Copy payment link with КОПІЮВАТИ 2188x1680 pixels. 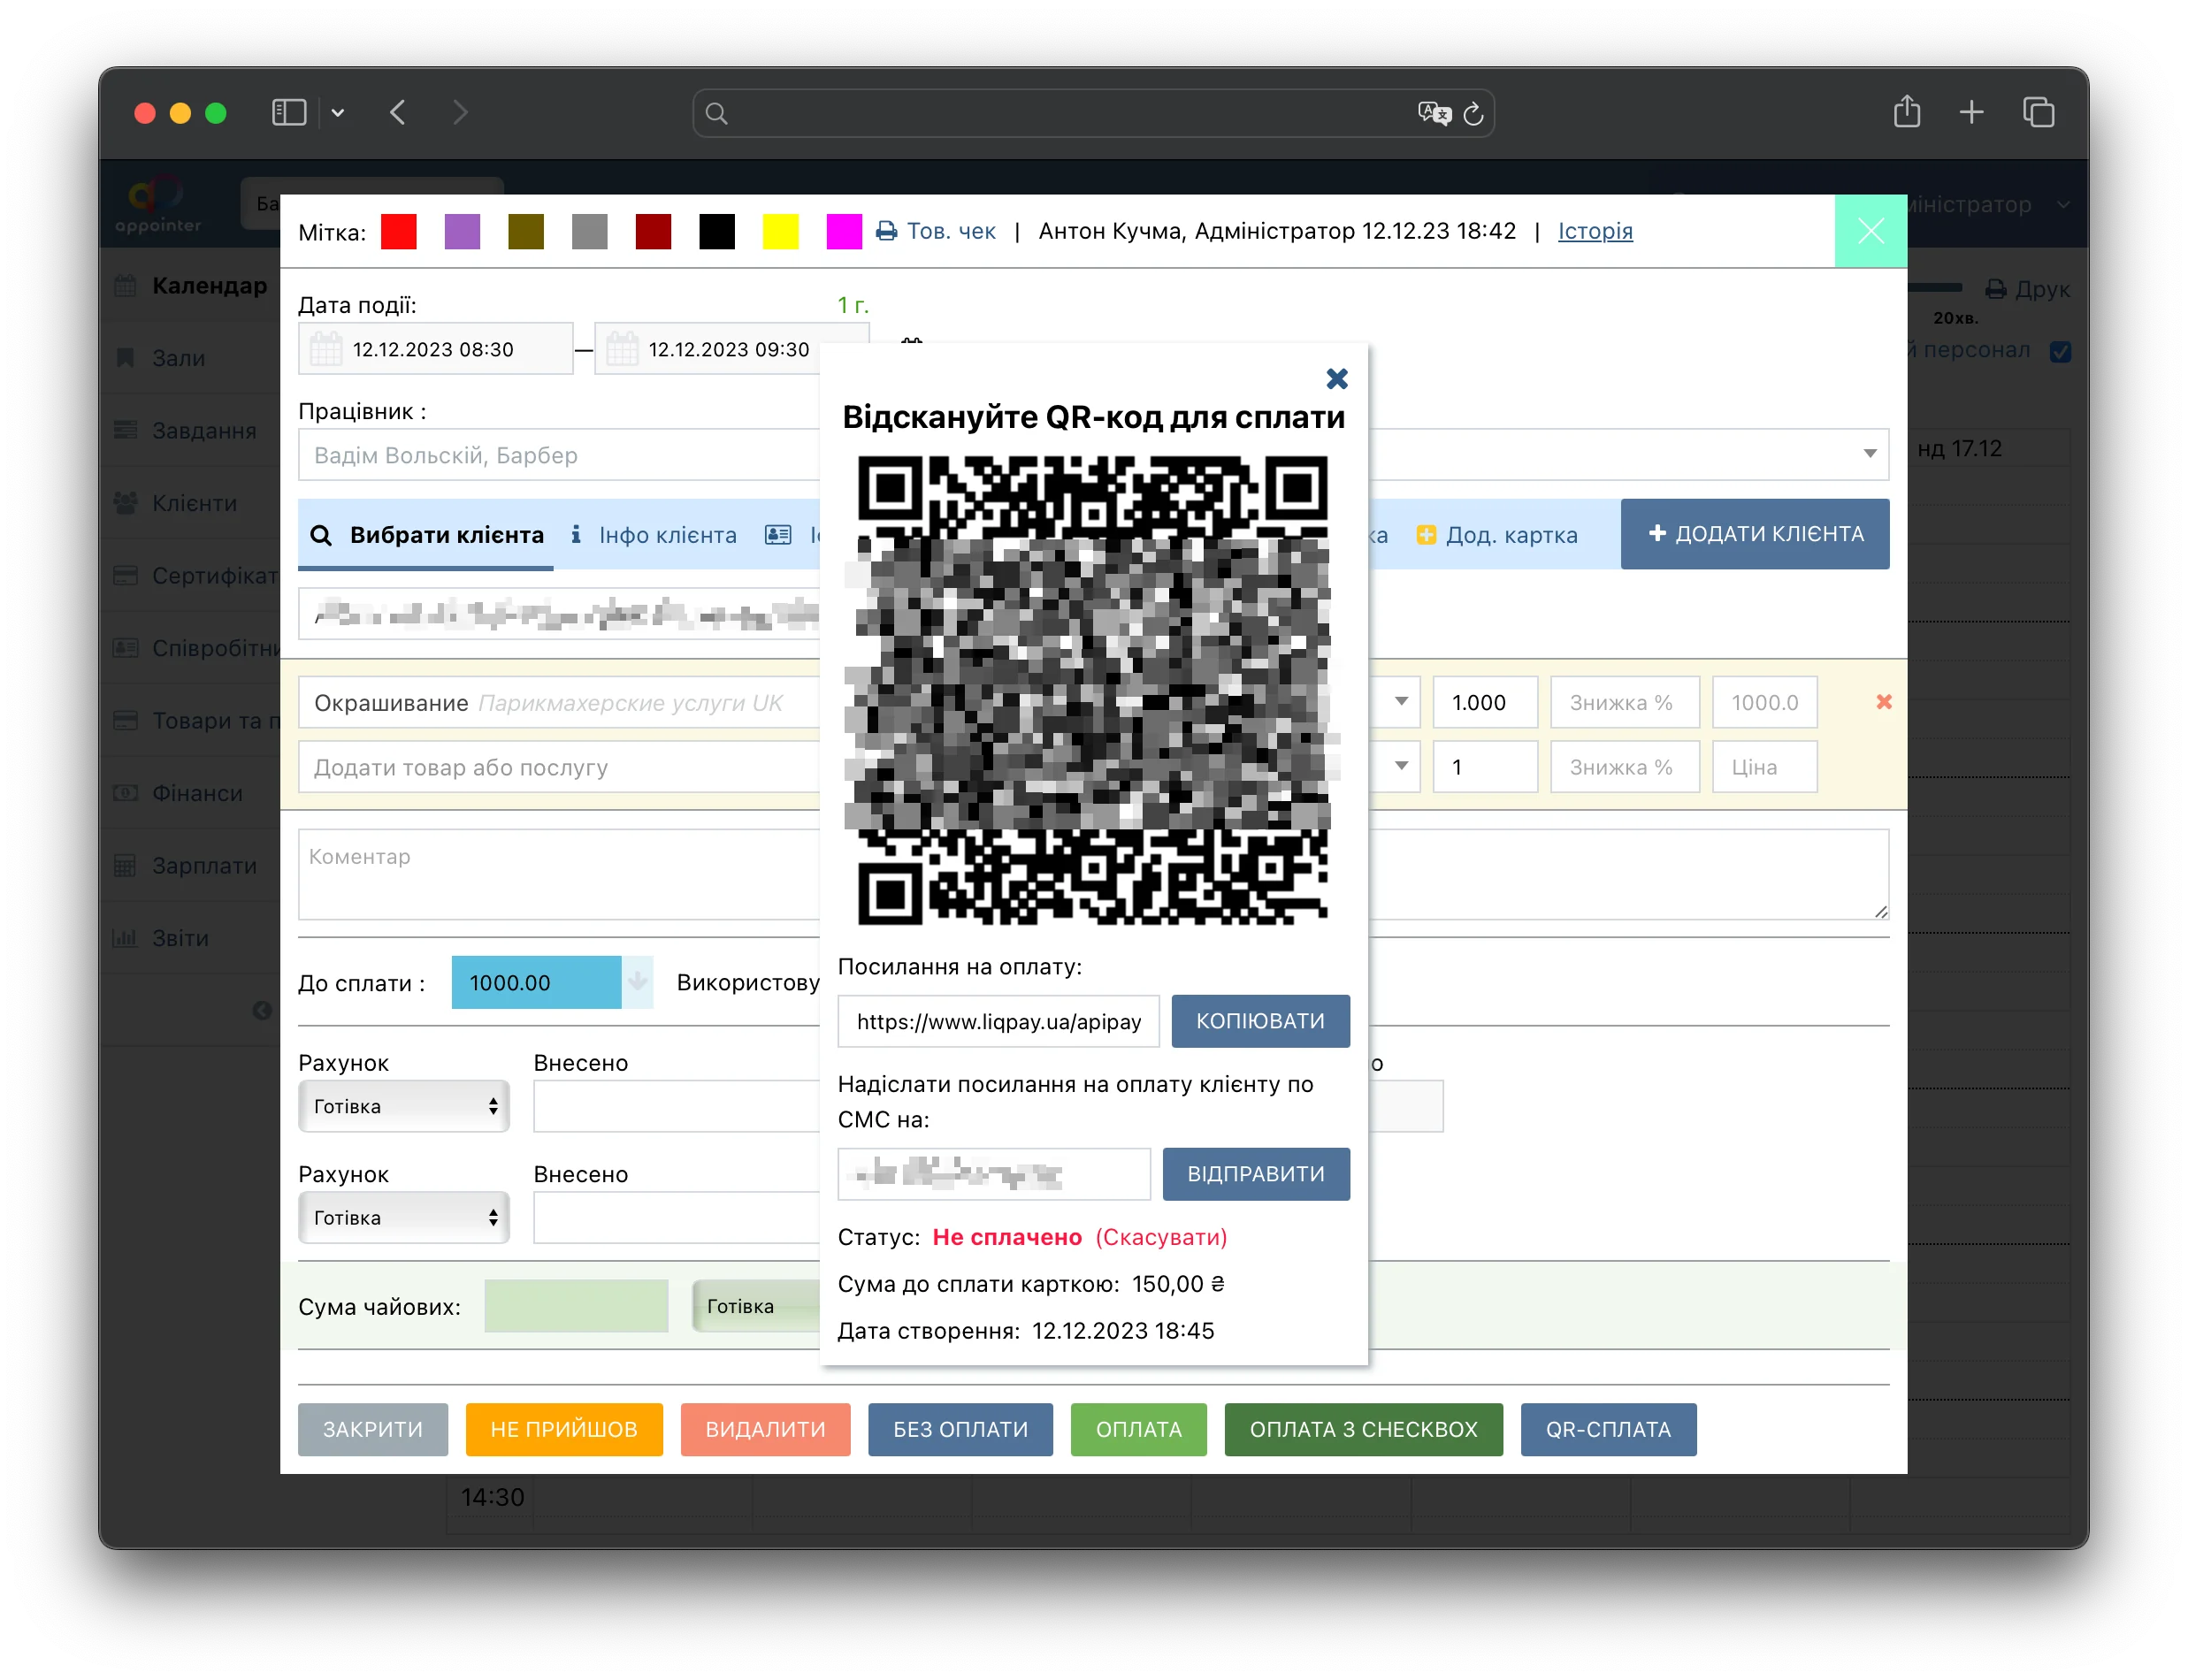coord(1260,1021)
